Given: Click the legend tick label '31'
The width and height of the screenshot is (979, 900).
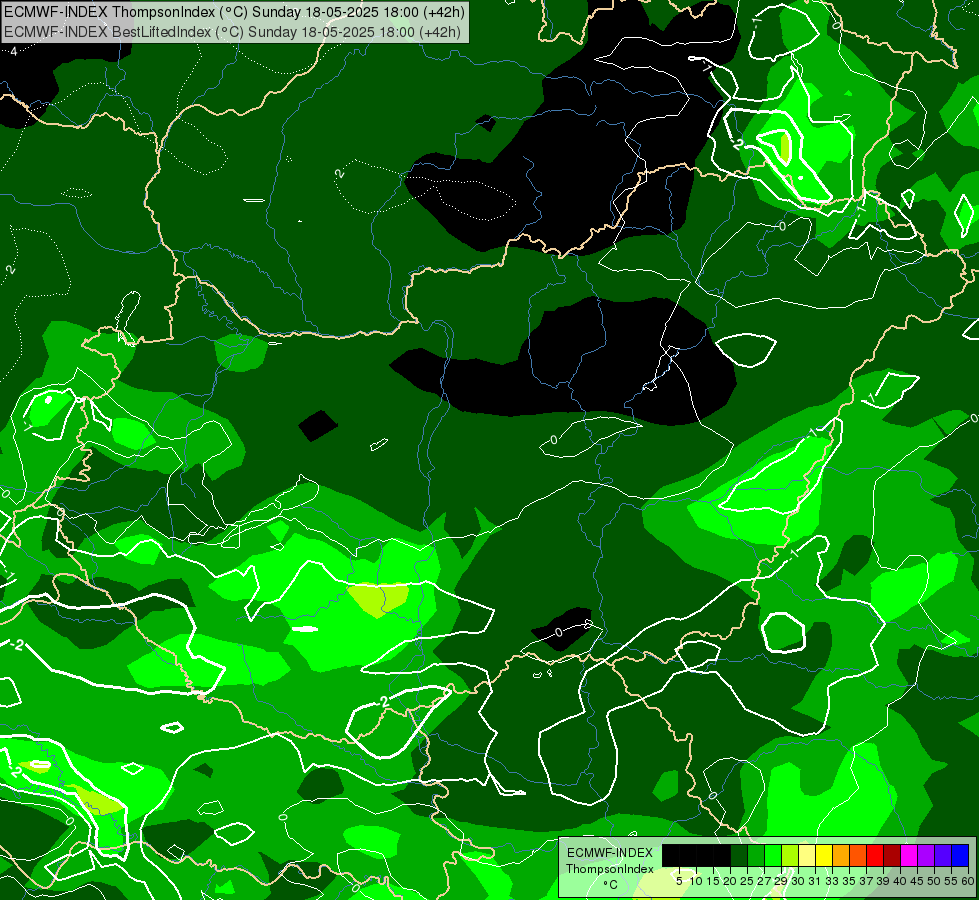Looking at the screenshot, I should [815, 881].
